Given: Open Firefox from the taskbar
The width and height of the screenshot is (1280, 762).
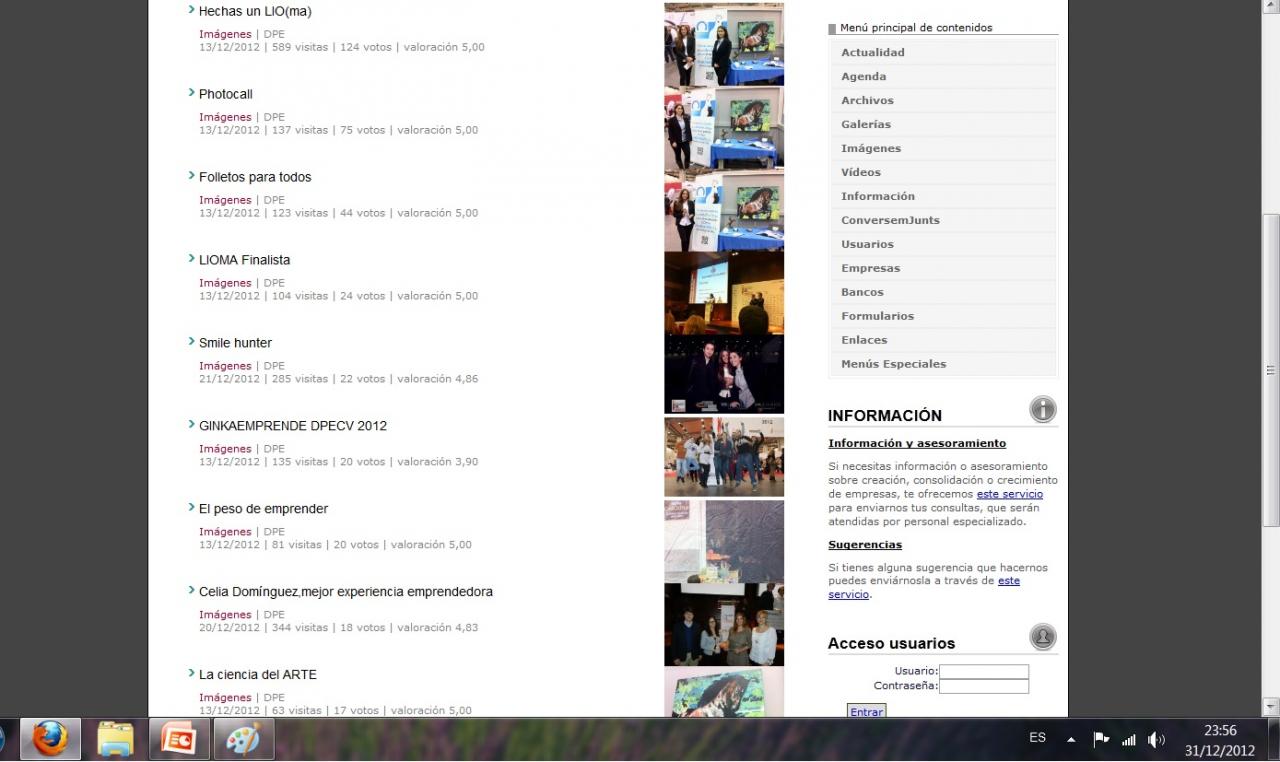Looking at the screenshot, I should (50, 739).
